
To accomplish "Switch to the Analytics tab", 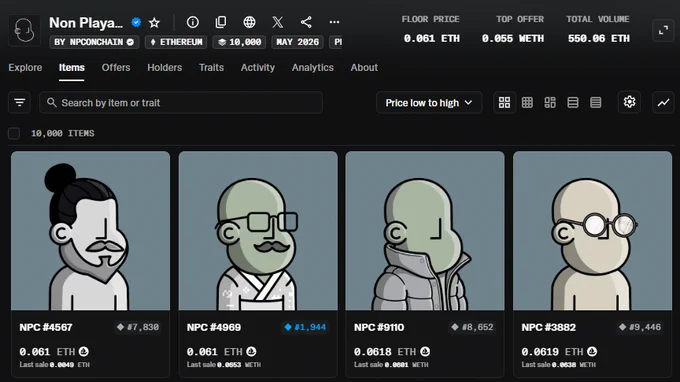I will [x=313, y=68].
